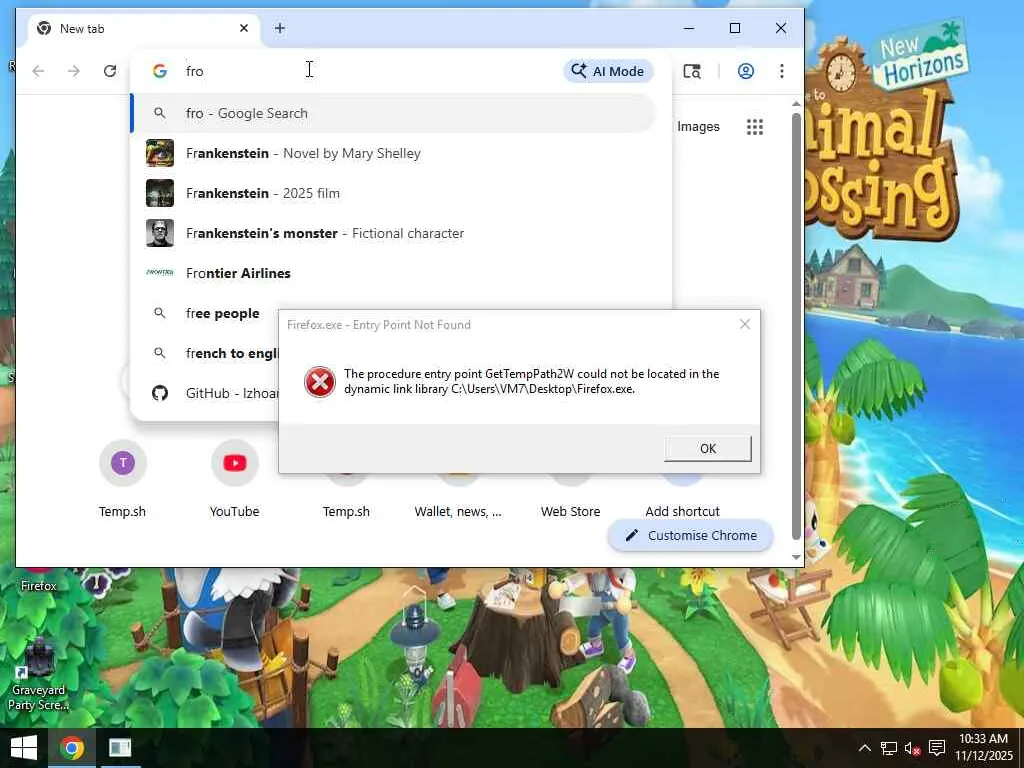Click the Chrome taskbar icon
Image resolution: width=1024 pixels, height=768 pixels.
(72, 748)
